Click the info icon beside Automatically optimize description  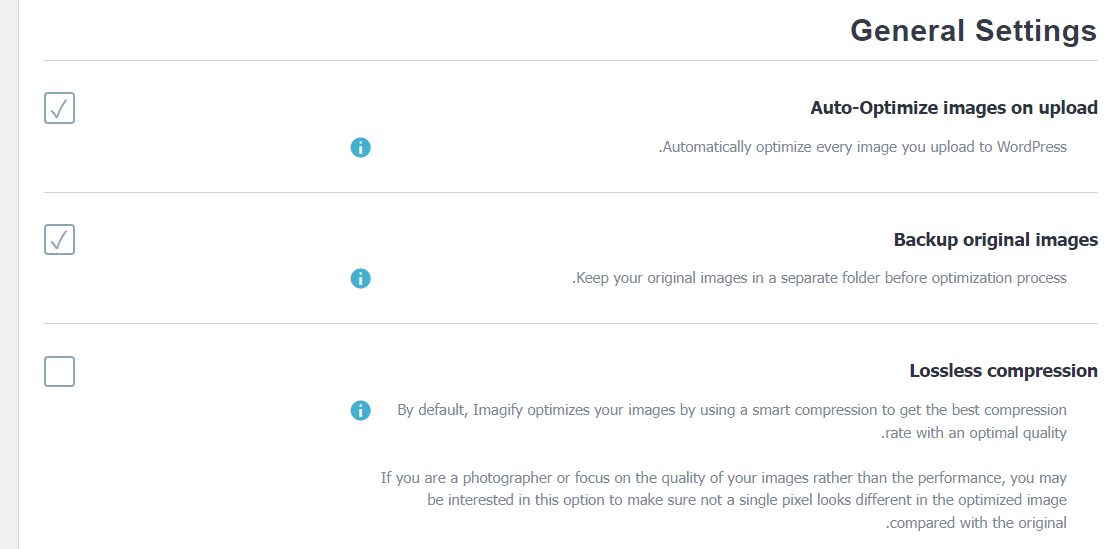pos(361,148)
